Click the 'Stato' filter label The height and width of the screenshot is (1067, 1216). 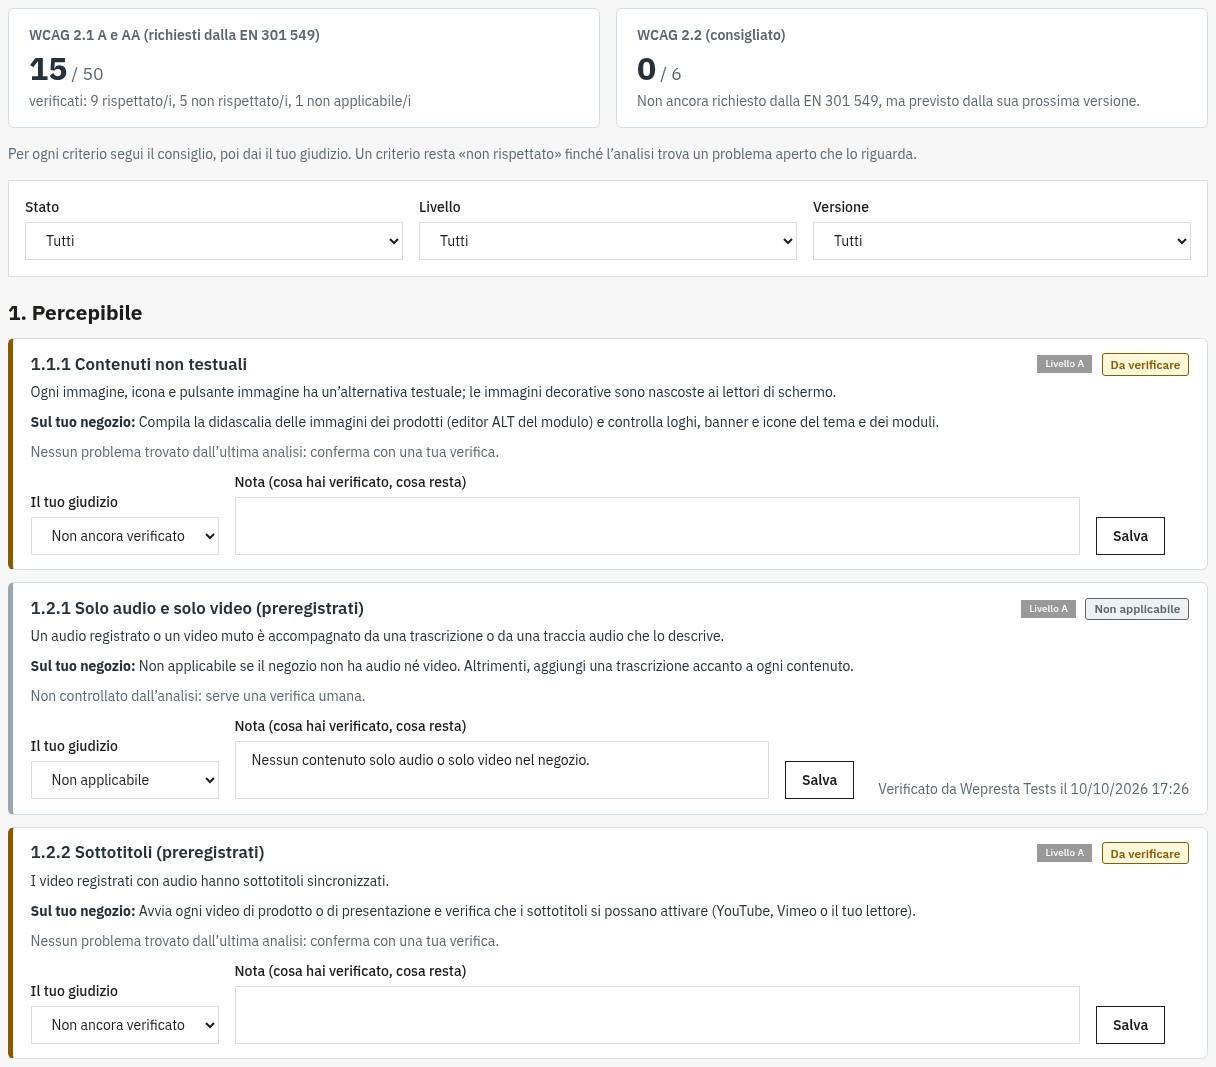[x=42, y=207]
